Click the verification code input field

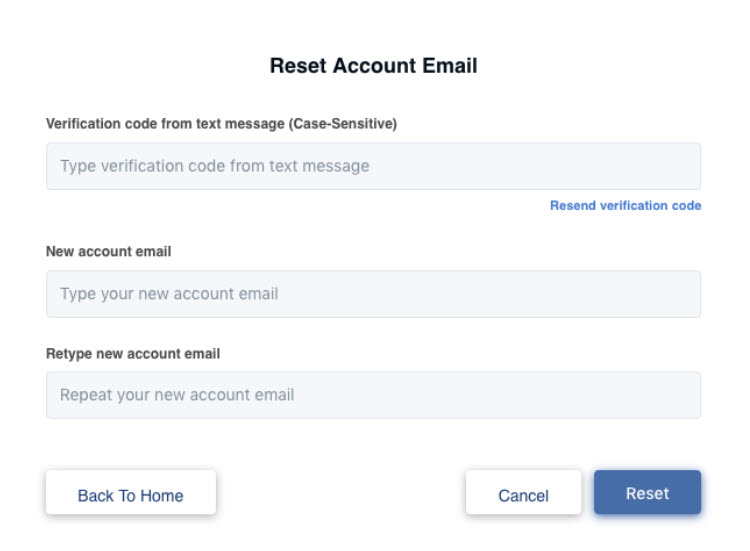373,166
